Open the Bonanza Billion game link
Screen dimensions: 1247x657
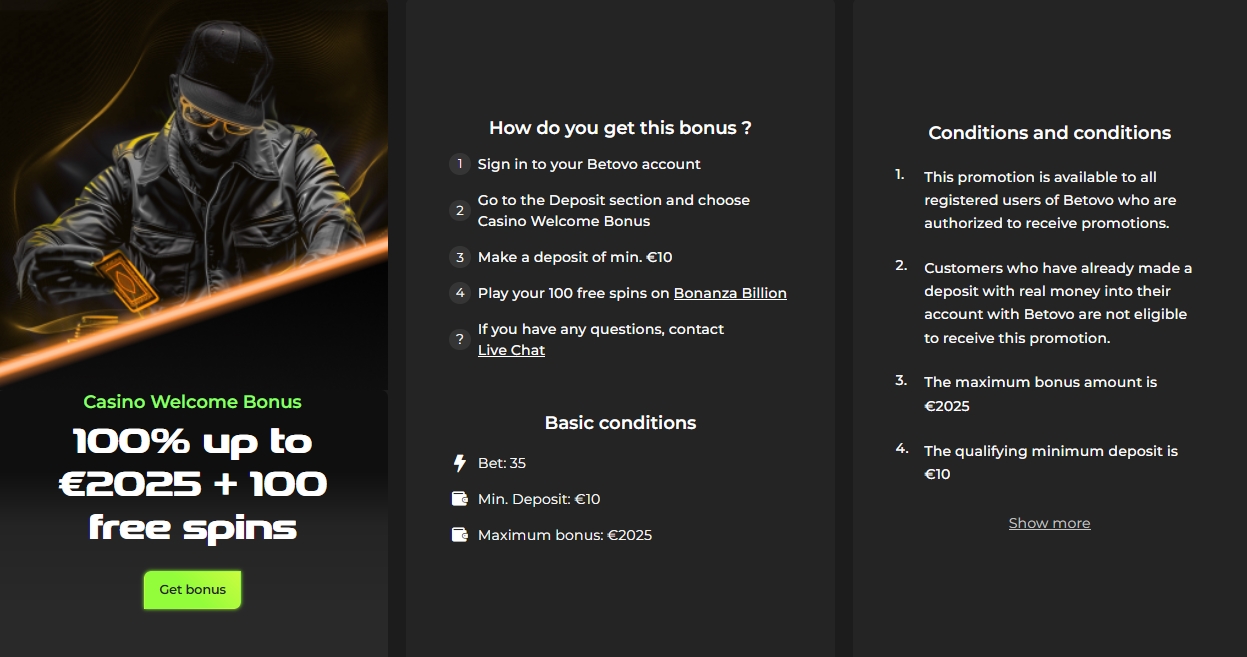pos(730,292)
